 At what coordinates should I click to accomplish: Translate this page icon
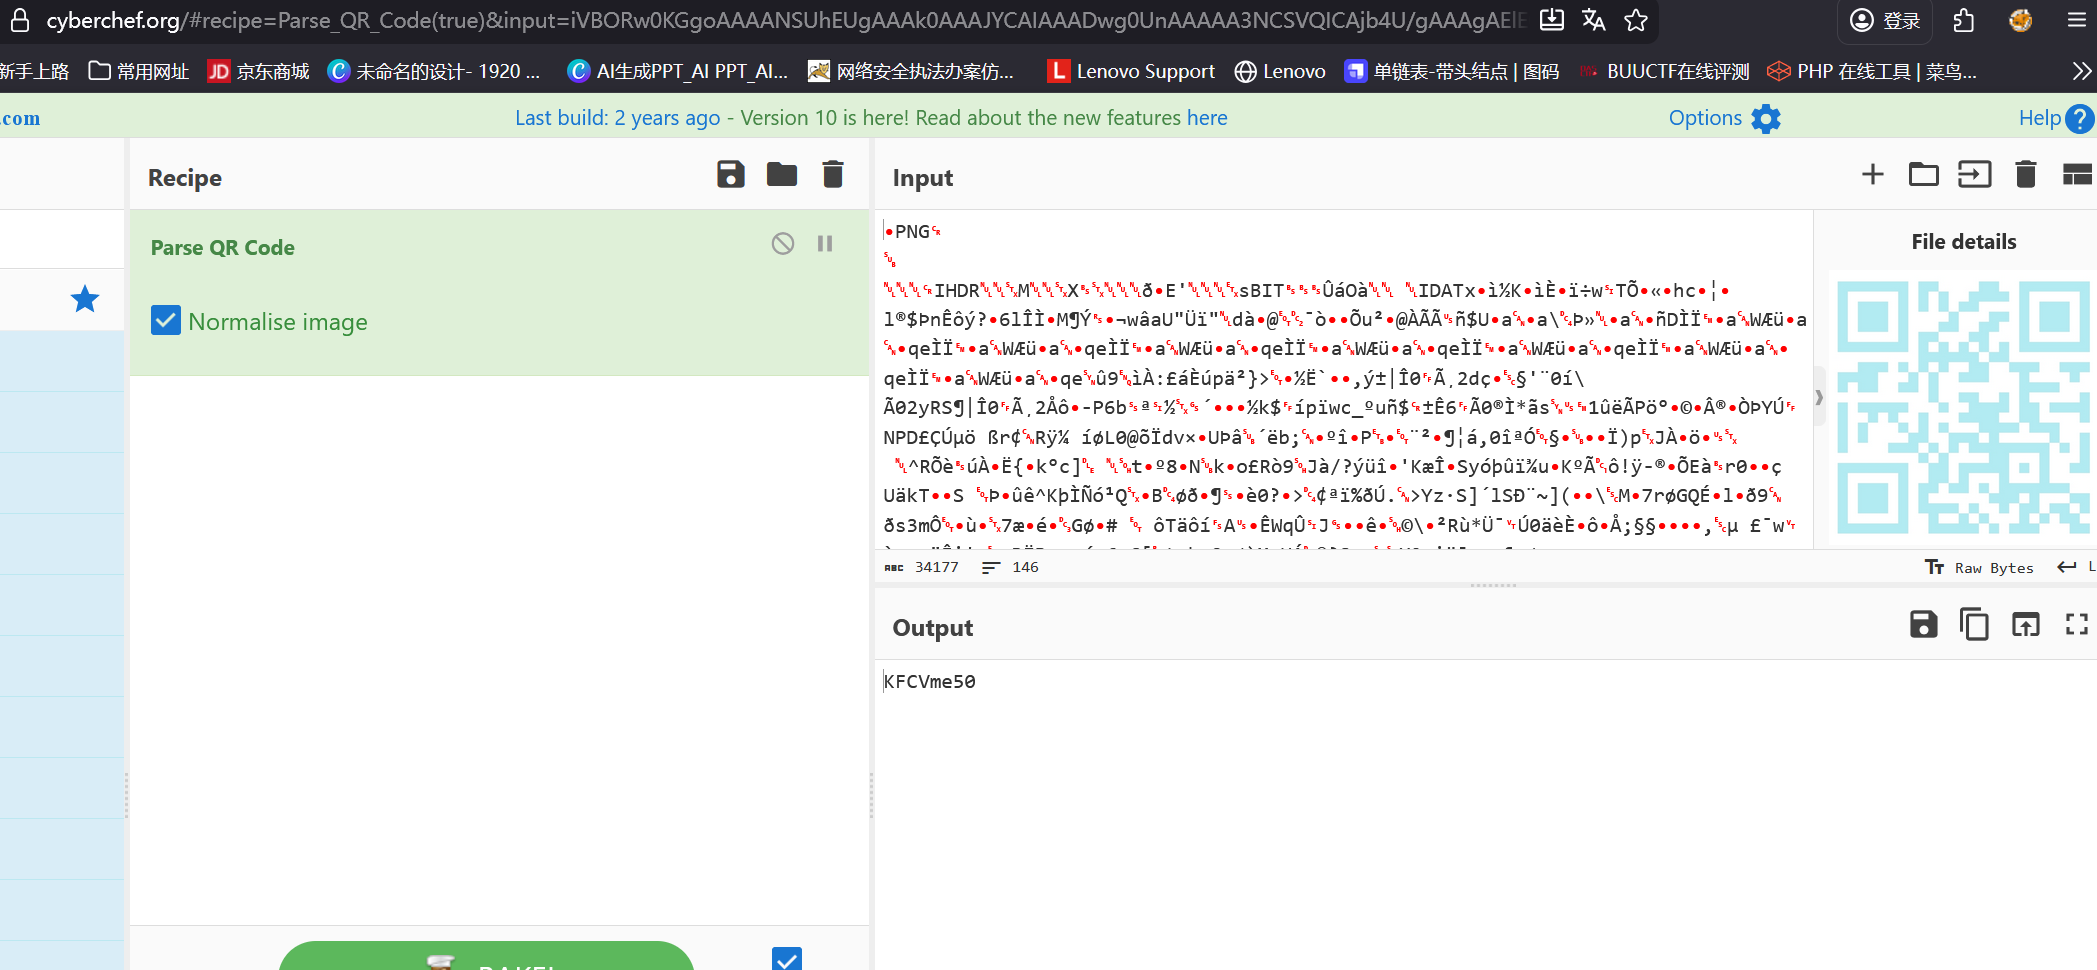click(x=1594, y=20)
